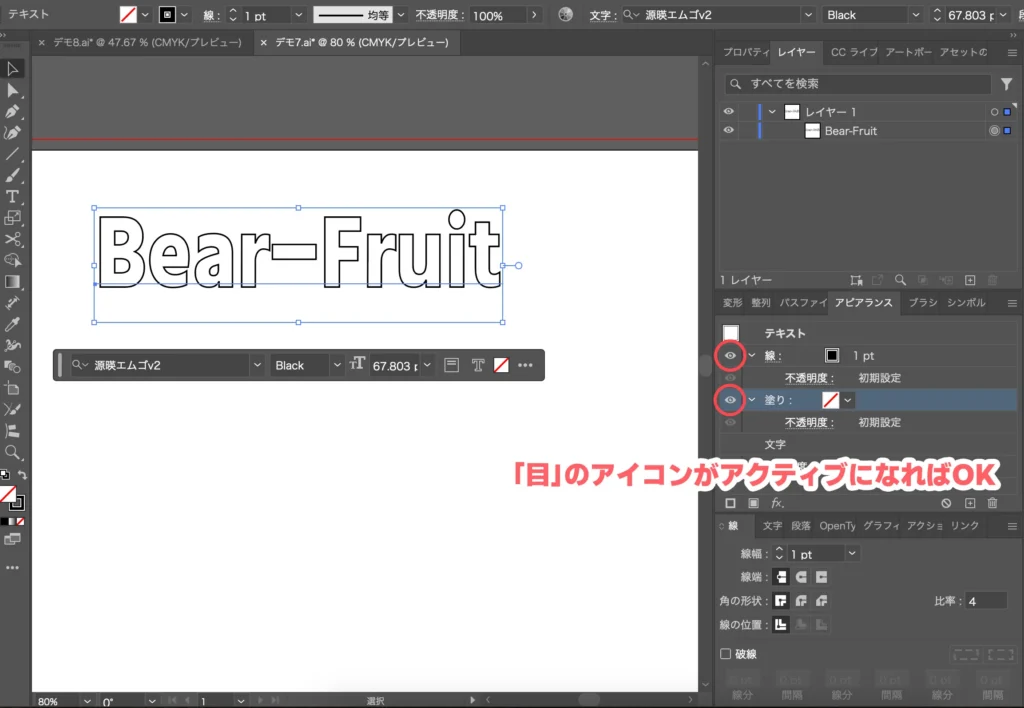This screenshot has width=1024, height=708.
Task: Select the Direct Selection tool
Action: (13, 90)
